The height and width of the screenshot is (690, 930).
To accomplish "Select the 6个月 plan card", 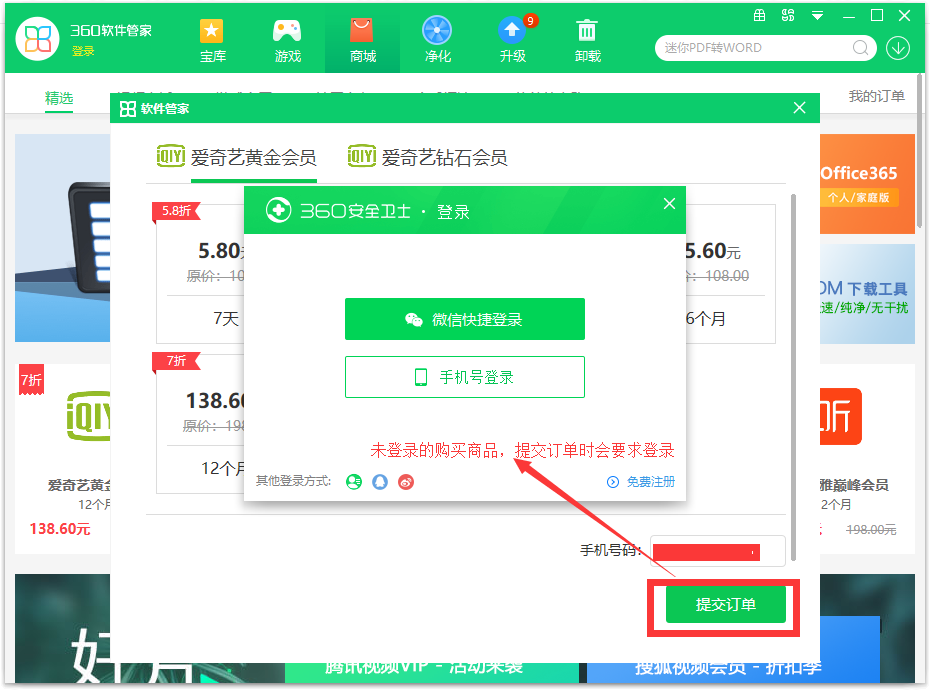I will 731,274.
